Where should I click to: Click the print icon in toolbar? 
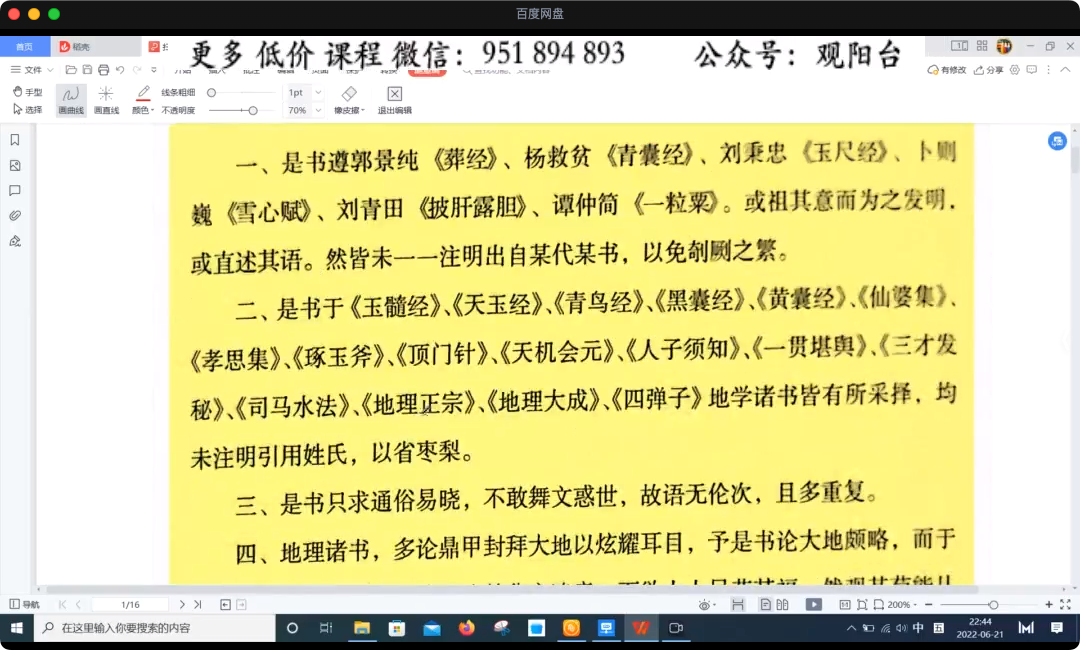coord(103,70)
